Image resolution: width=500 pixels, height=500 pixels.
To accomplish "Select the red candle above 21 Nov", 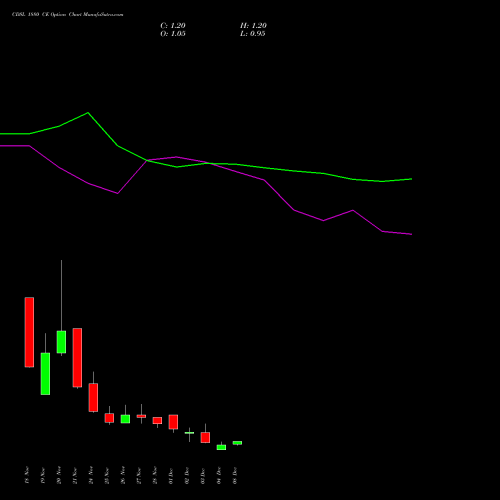I will tap(77, 358).
